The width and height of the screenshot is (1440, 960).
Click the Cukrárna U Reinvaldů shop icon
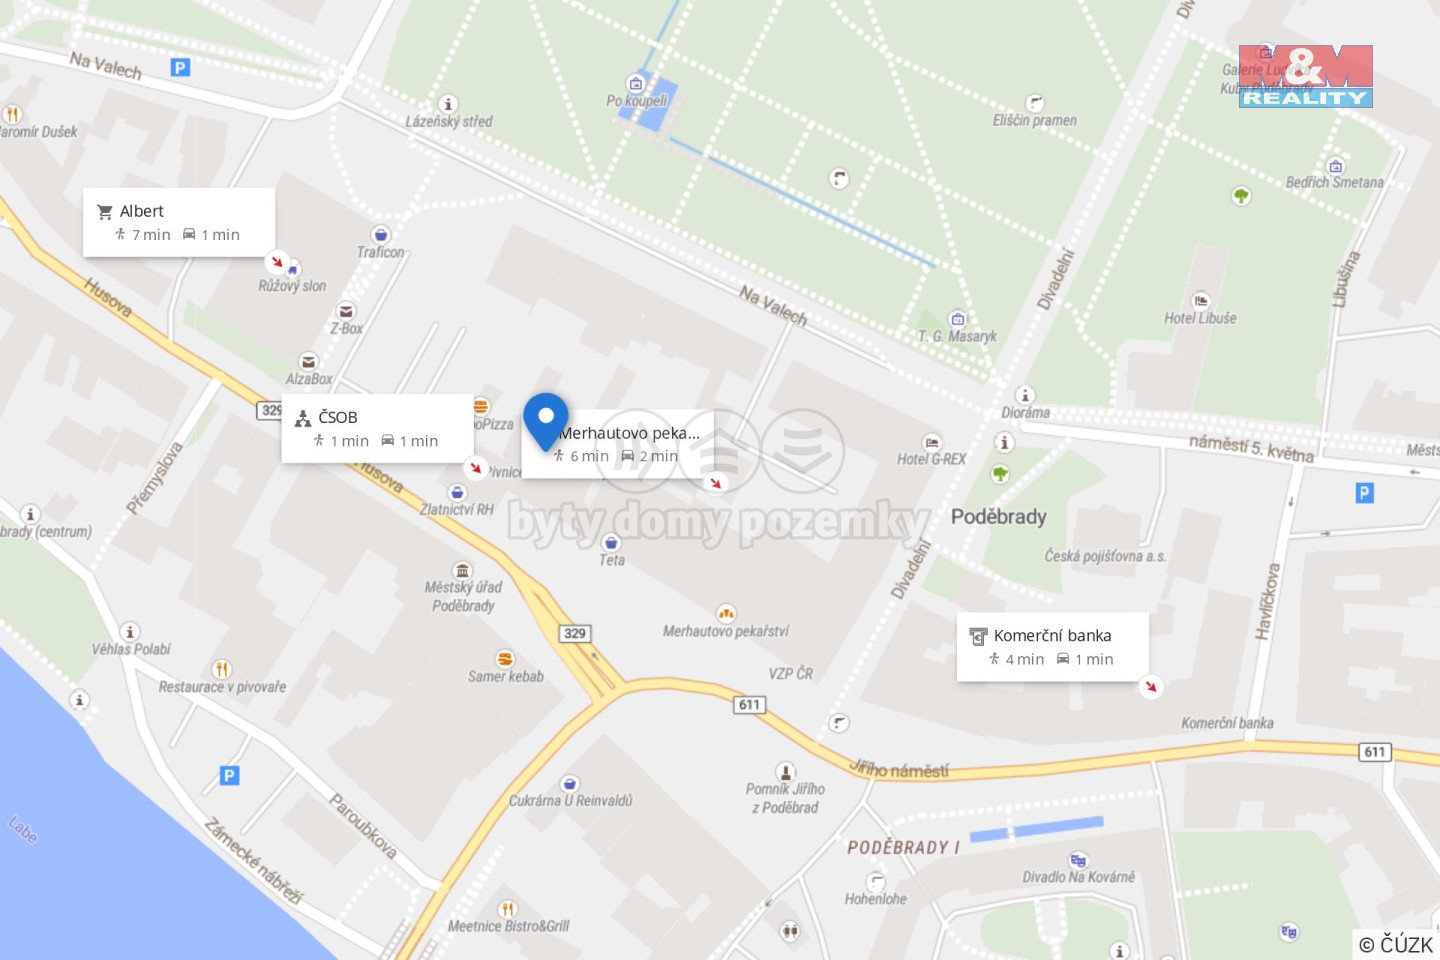click(x=569, y=783)
